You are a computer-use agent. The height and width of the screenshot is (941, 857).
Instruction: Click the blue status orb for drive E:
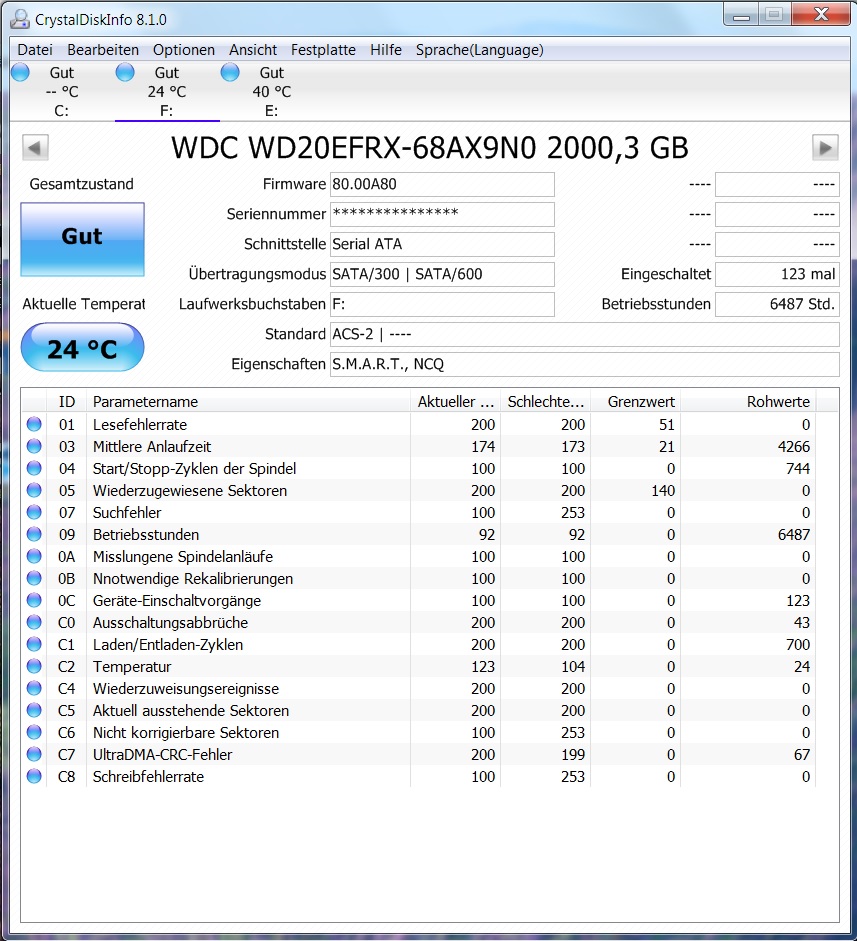[230, 72]
